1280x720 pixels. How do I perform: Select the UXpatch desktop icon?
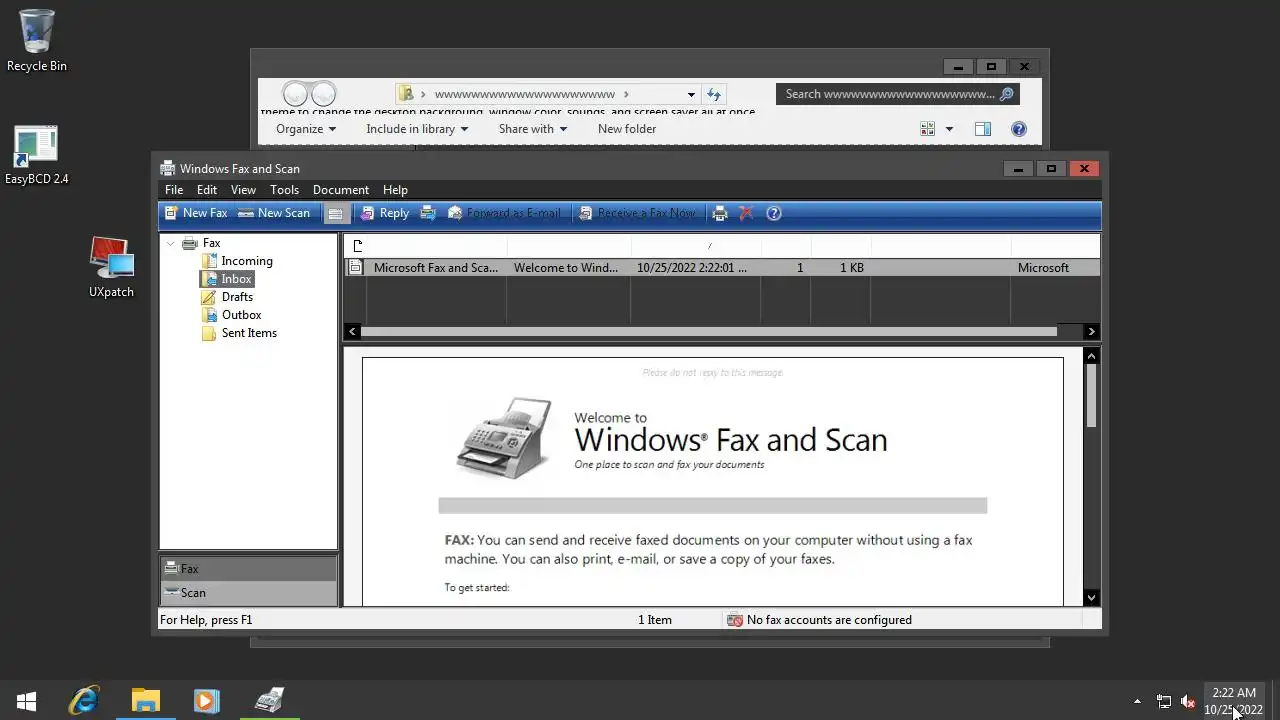(111, 267)
